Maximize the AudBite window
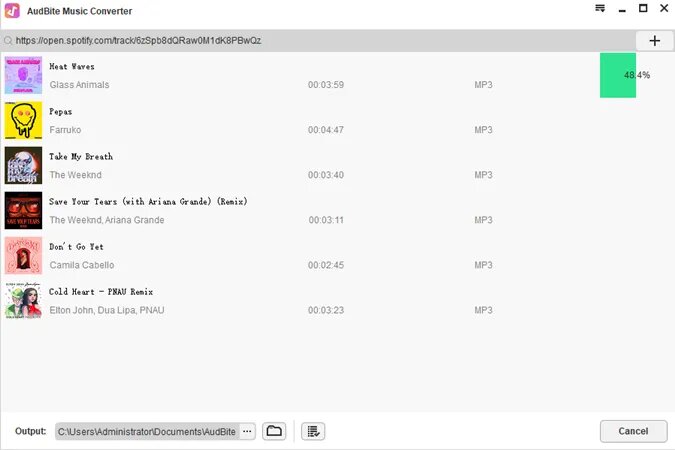675x450 pixels. [643, 8]
